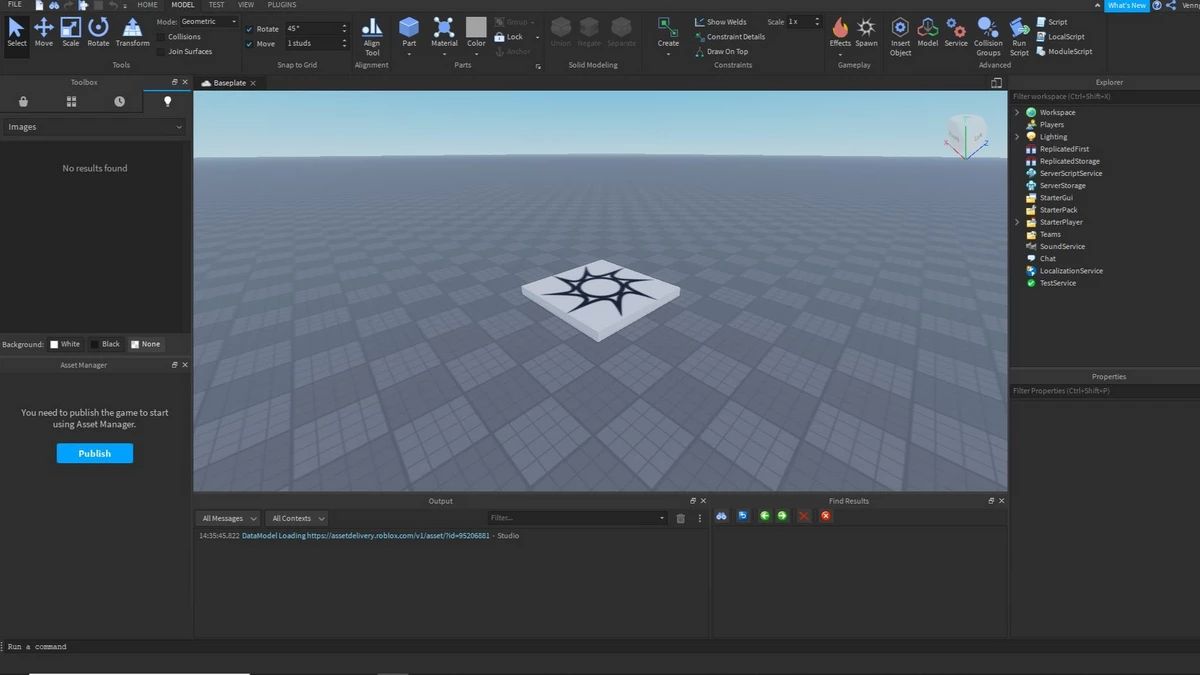Select White background option

click(65, 344)
